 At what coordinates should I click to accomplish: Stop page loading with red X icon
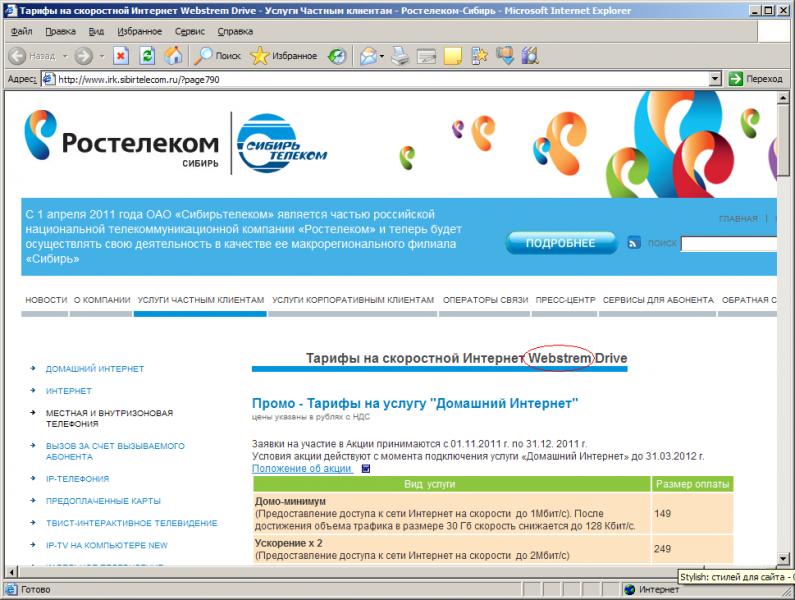pyautogui.click(x=121, y=56)
